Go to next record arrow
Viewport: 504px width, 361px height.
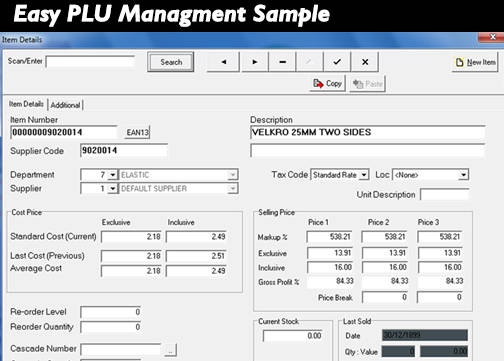coord(255,62)
